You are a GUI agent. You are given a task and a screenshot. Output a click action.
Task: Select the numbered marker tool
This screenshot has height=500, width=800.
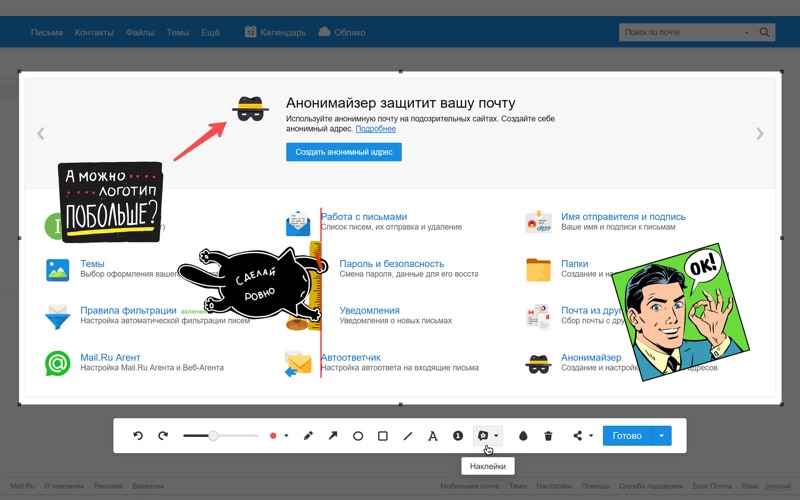pyautogui.click(x=458, y=436)
